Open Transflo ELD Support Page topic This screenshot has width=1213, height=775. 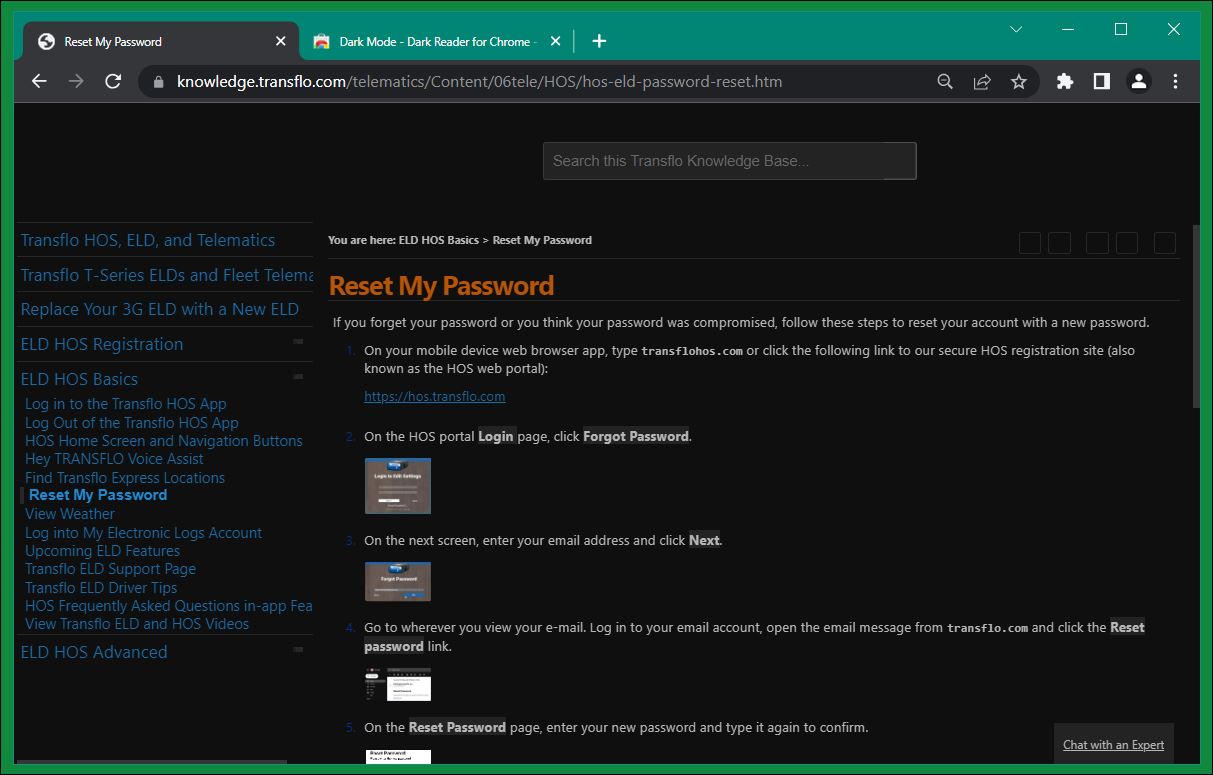pyautogui.click(x=110, y=569)
